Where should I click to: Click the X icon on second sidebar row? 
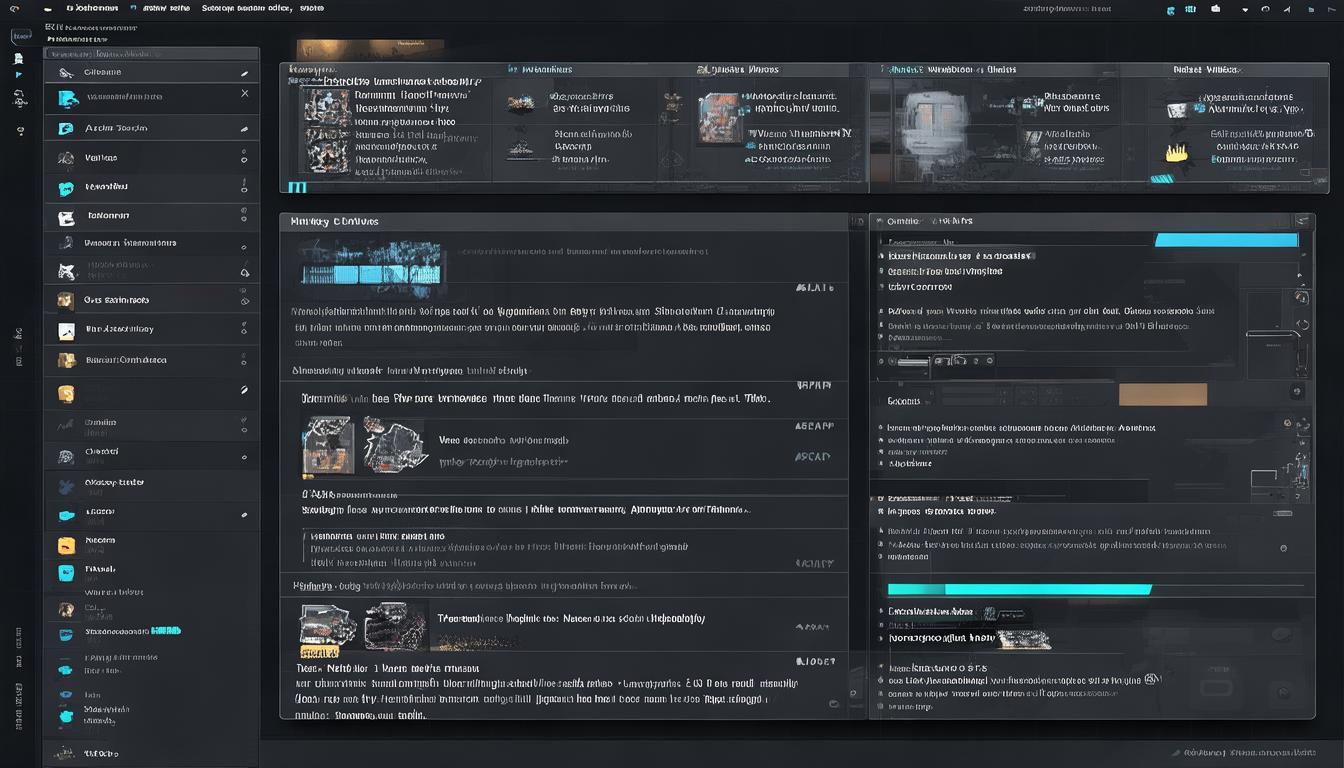coord(245,93)
